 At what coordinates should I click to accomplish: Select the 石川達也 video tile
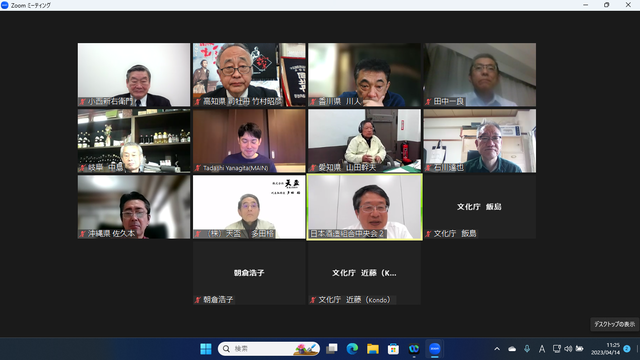[480, 141]
